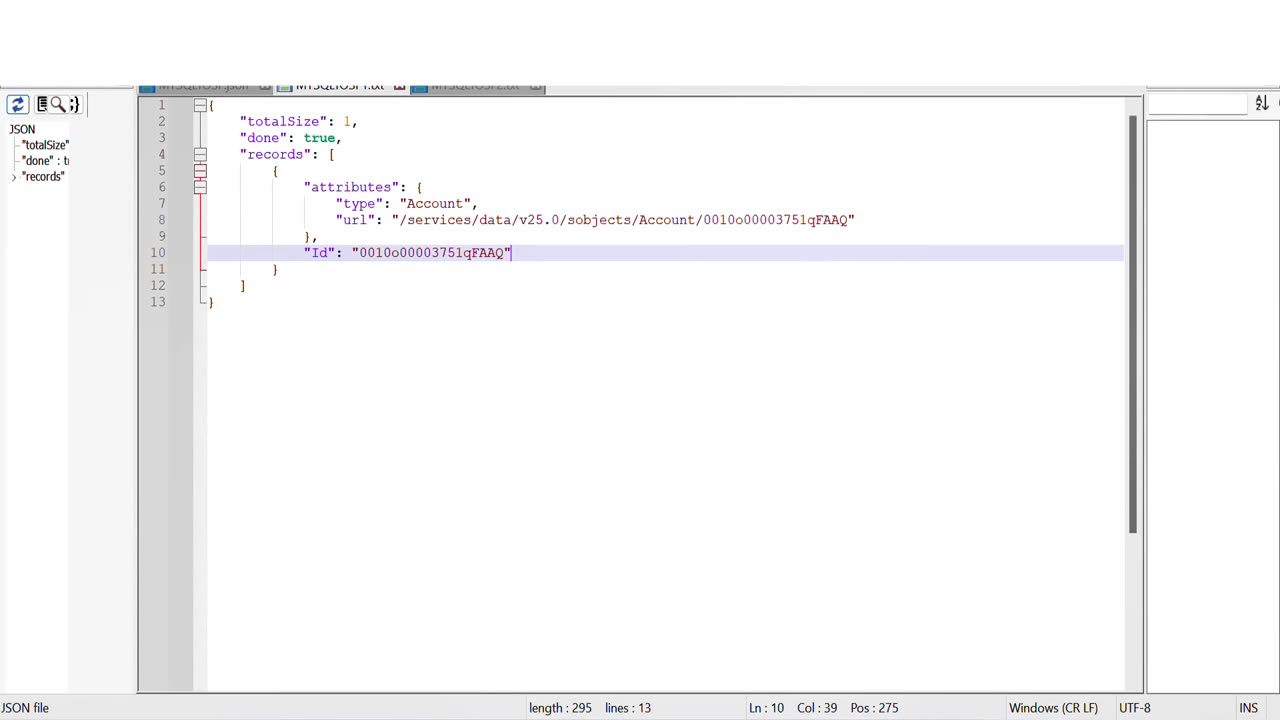Viewport: 1280px width, 720px height.
Task: Click the curly braces icon in JSON panel
Action: pos(74,104)
